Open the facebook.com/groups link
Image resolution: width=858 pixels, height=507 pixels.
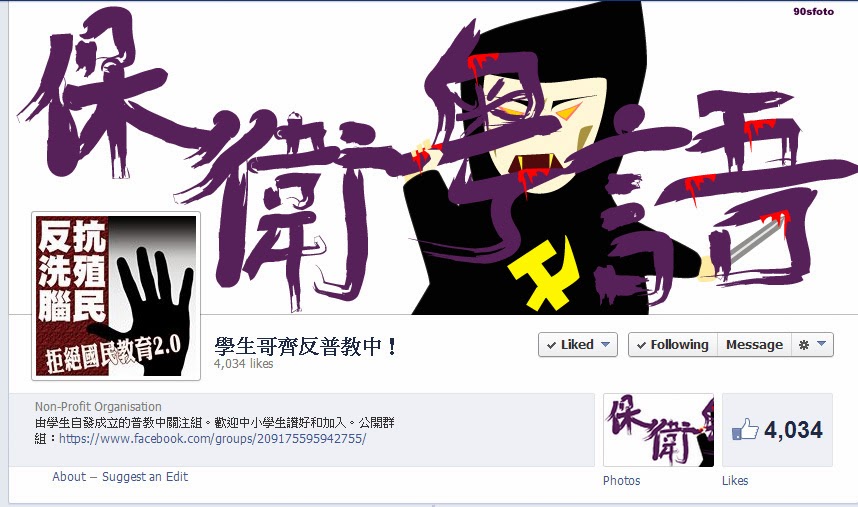(212, 439)
